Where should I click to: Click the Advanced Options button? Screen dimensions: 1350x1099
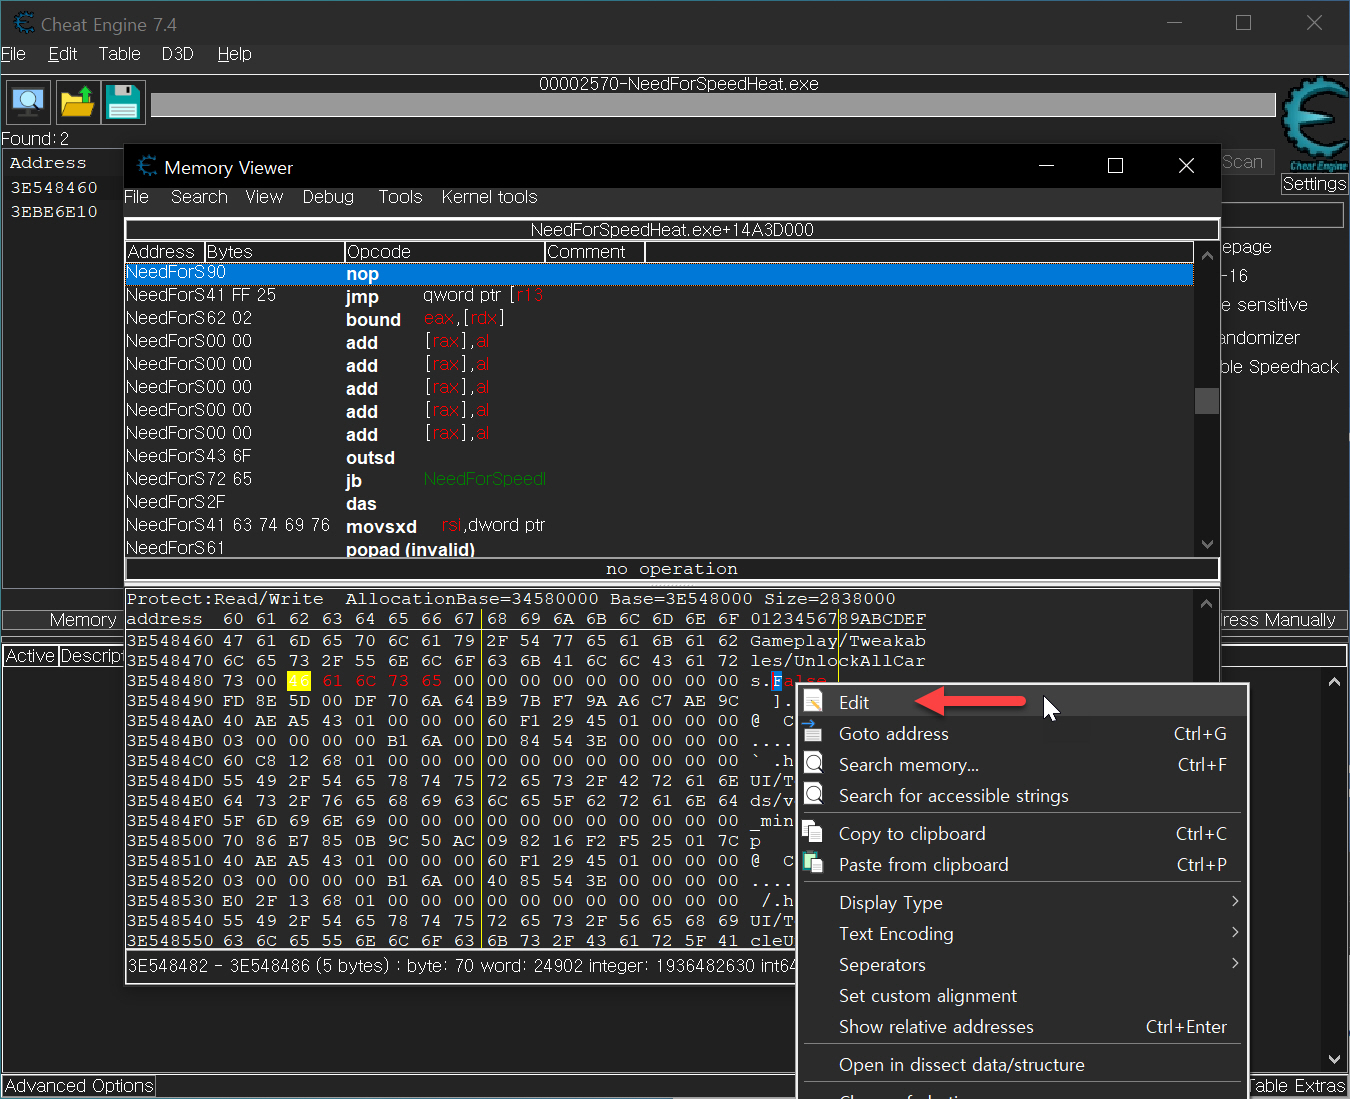[79, 1086]
